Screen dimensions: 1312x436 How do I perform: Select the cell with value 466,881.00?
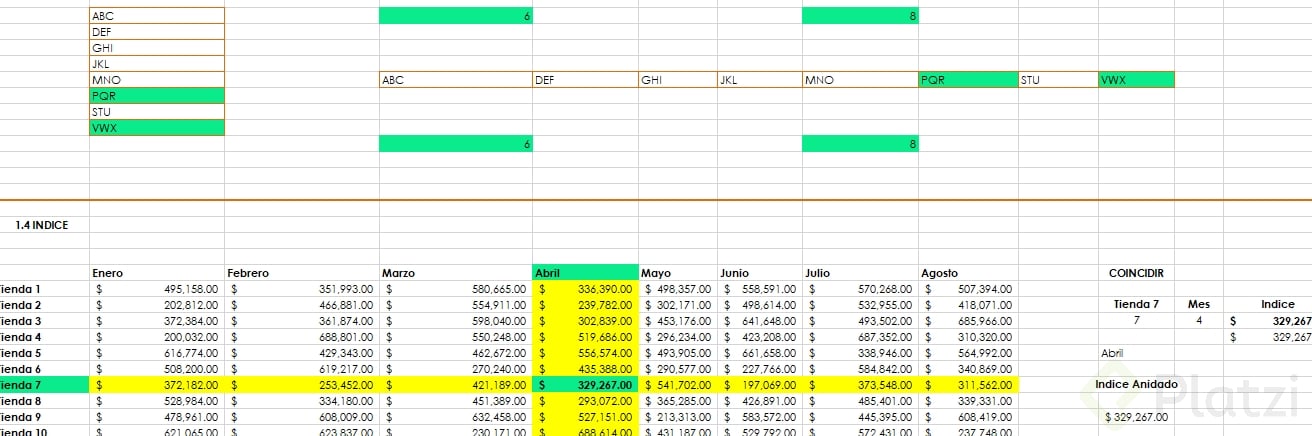tap(302, 305)
